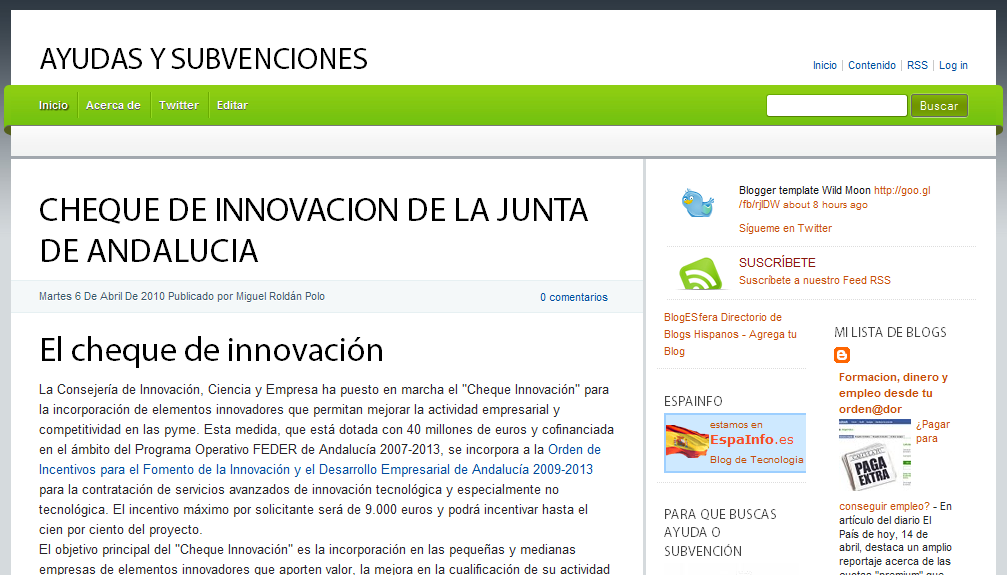Open the Acerca de menu item

click(x=113, y=105)
